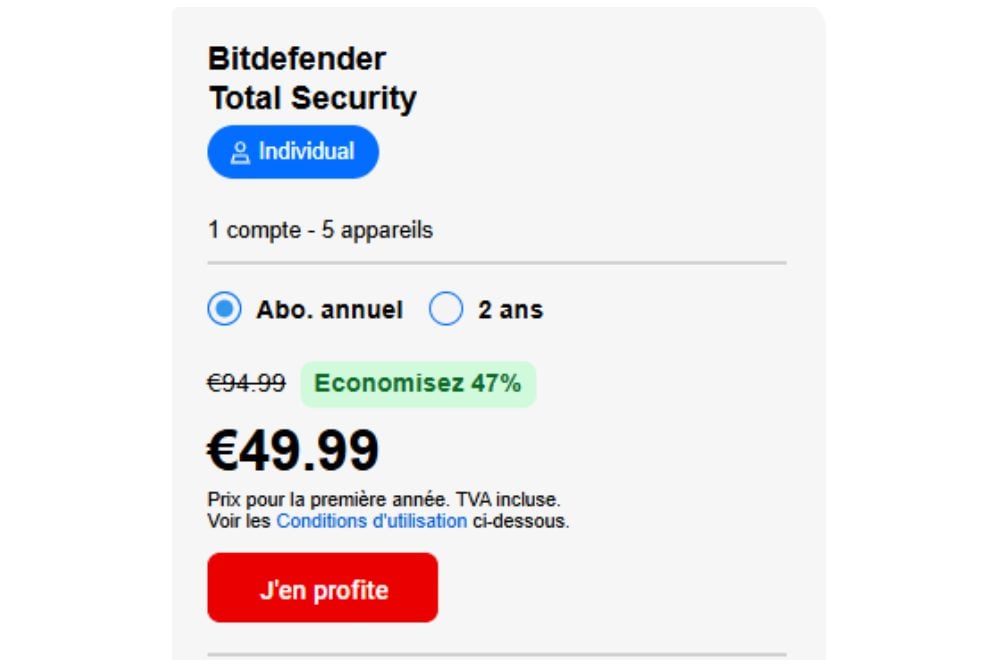This screenshot has height=667, width=1000.
Task: Click the green Economisez 47% badge
Action: (418, 384)
